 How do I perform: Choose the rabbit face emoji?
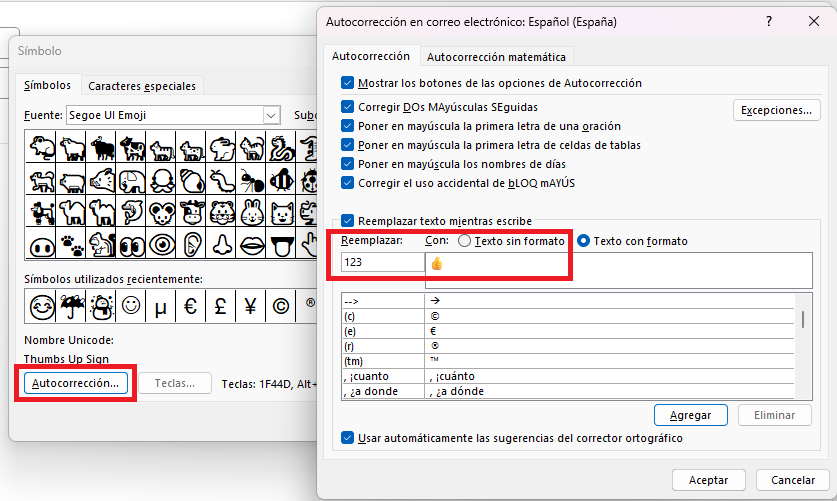coord(251,212)
